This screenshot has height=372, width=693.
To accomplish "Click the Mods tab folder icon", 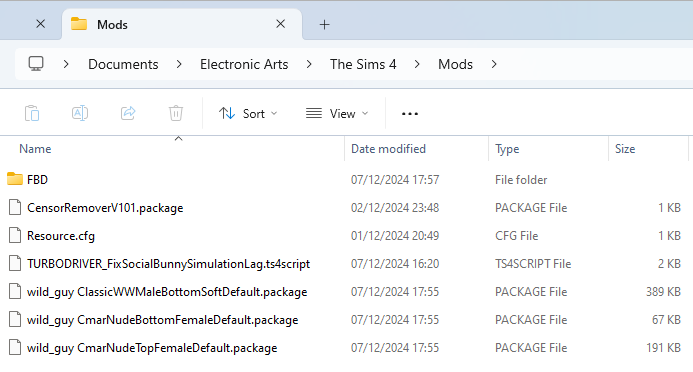I will click(x=79, y=24).
